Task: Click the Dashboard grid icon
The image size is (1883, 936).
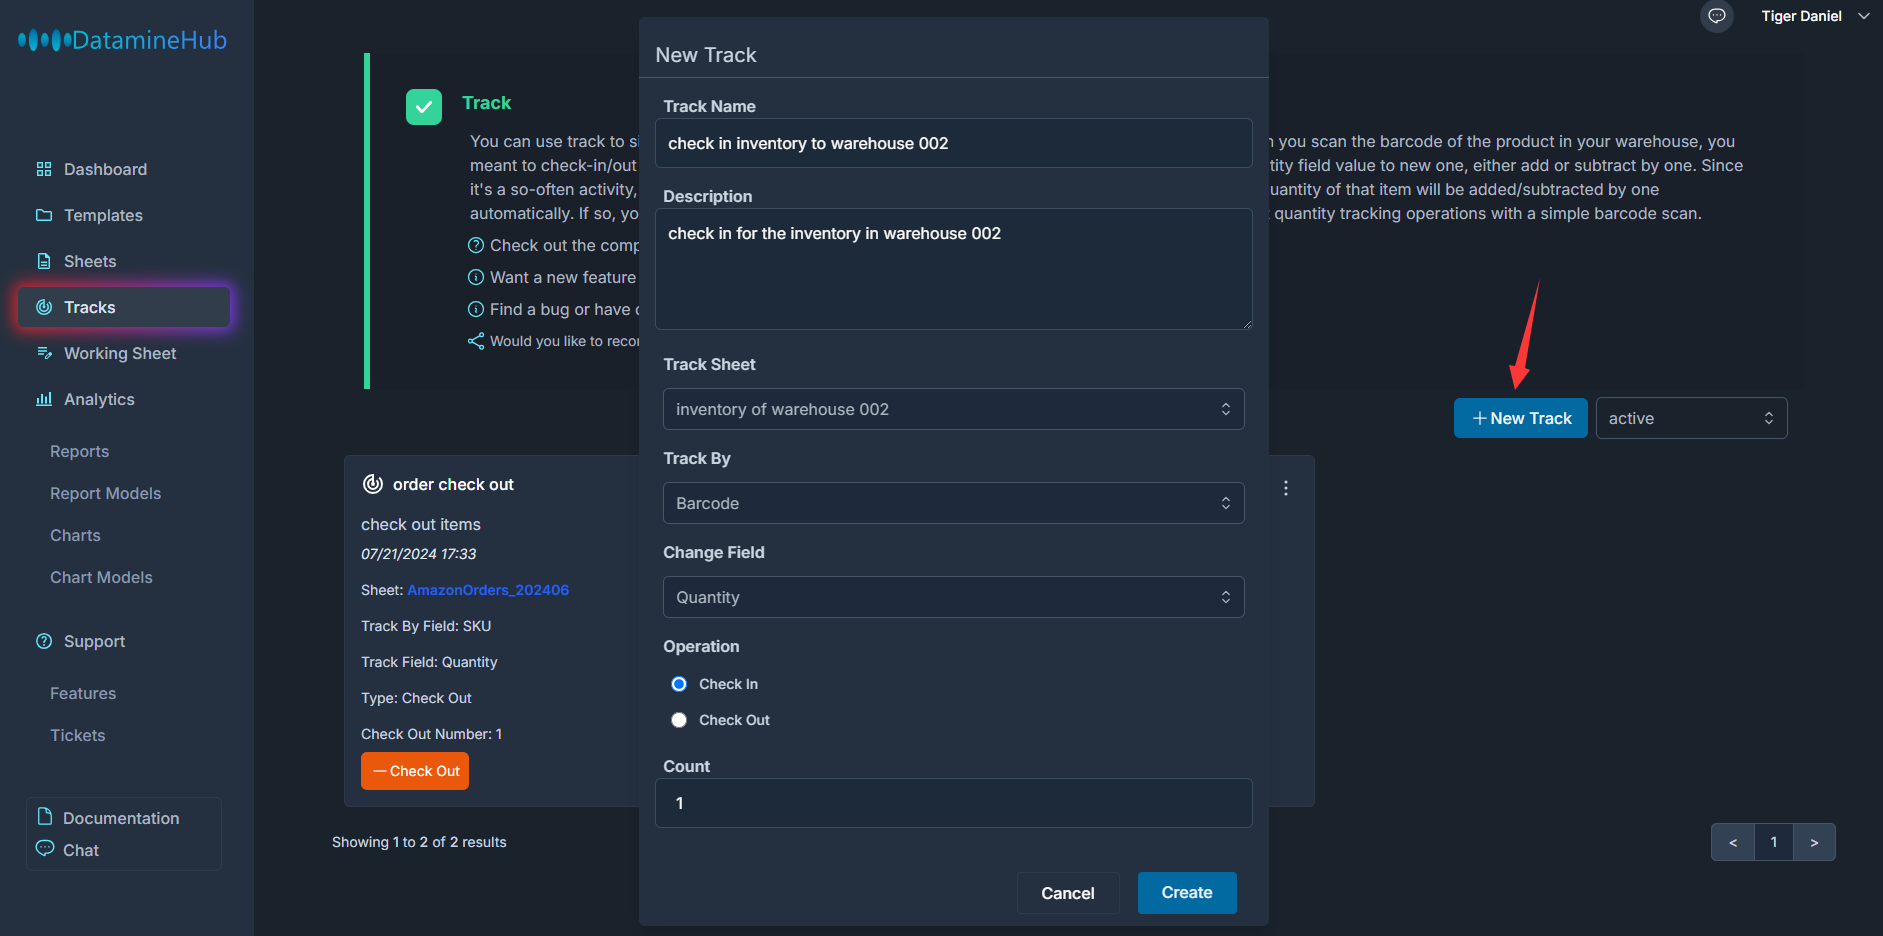Action: (44, 169)
